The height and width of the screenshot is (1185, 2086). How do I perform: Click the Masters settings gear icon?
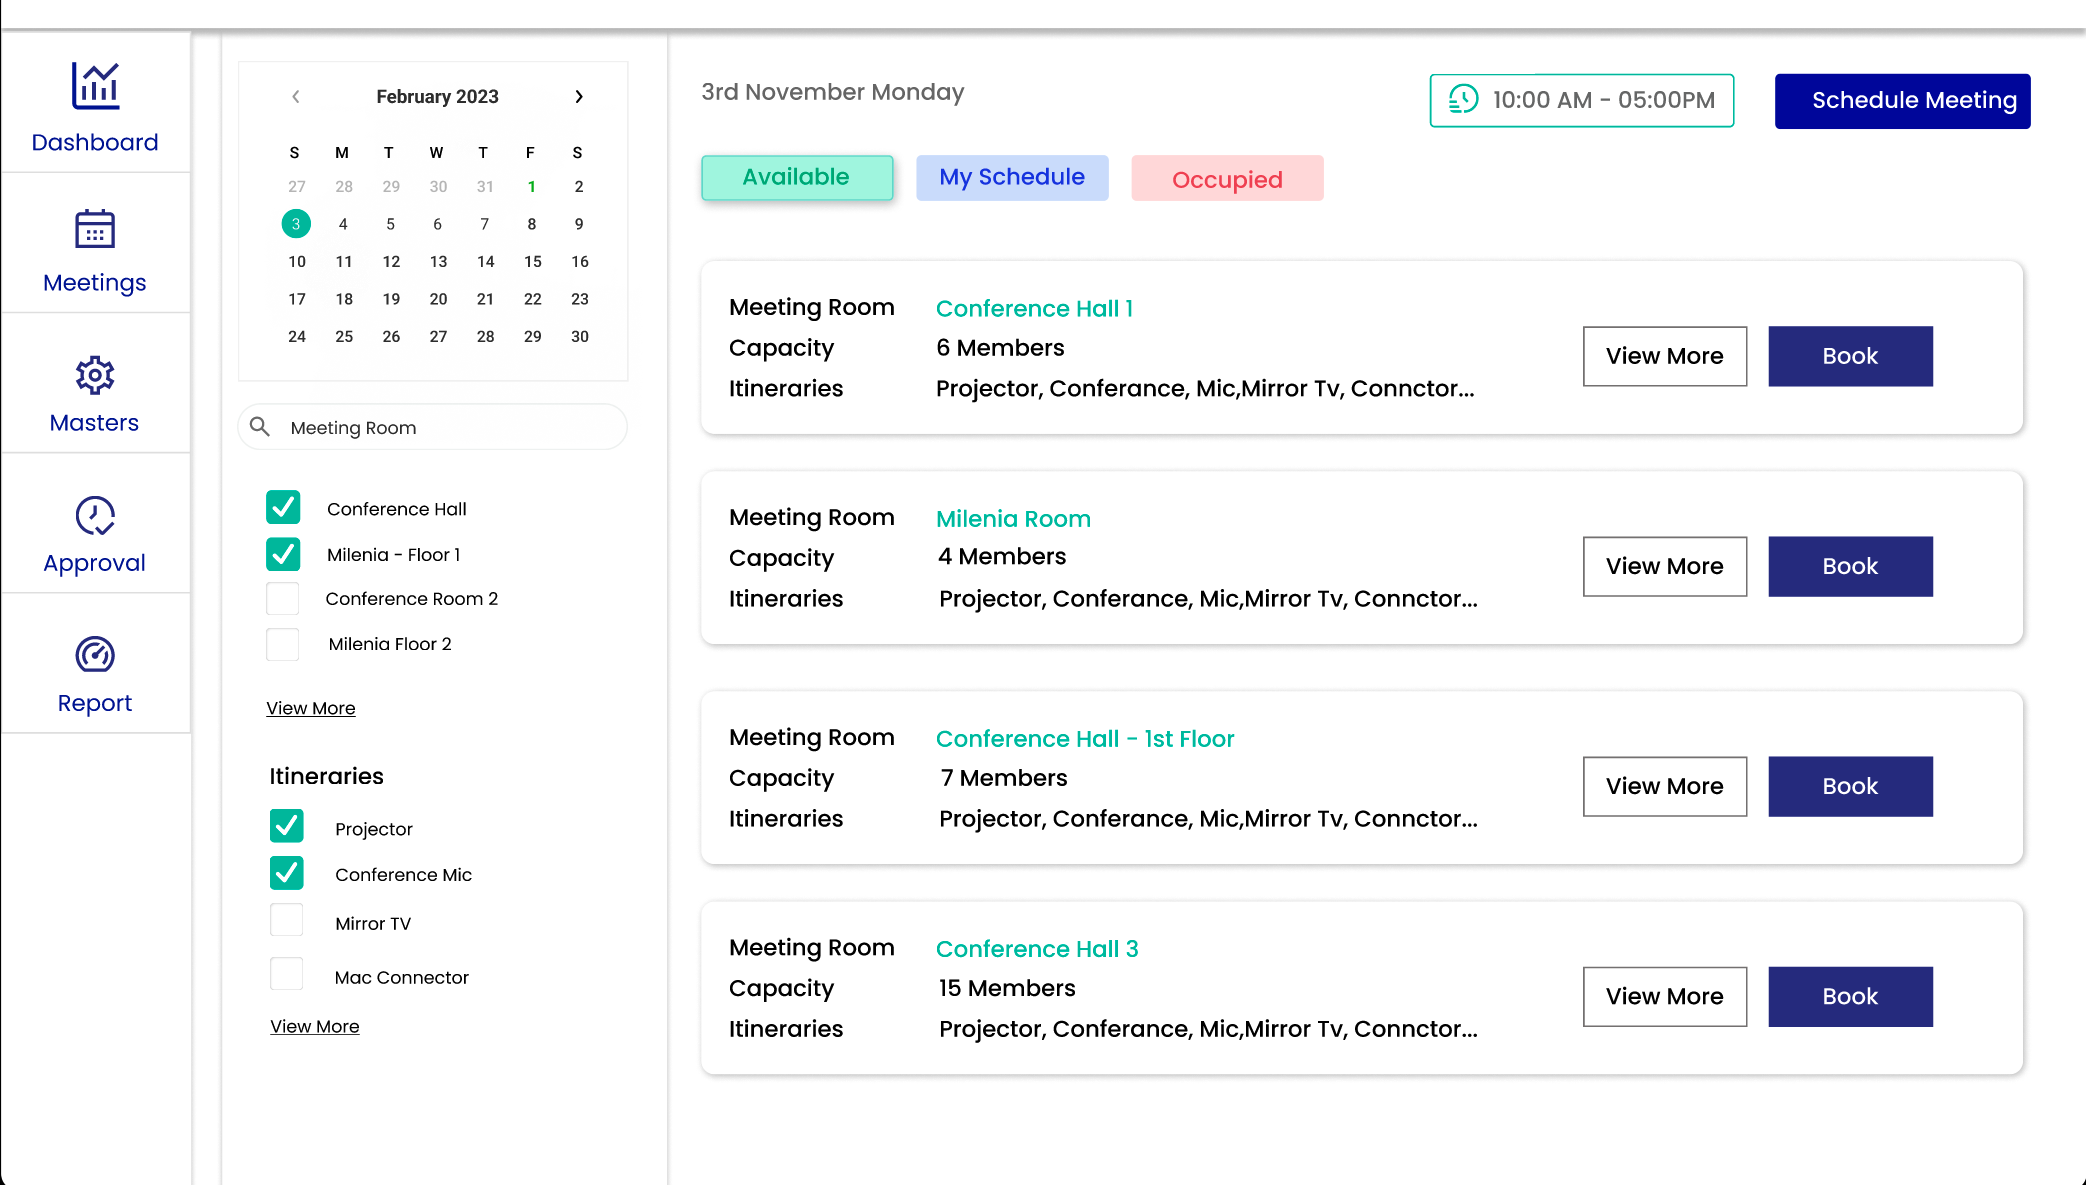[x=93, y=374]
